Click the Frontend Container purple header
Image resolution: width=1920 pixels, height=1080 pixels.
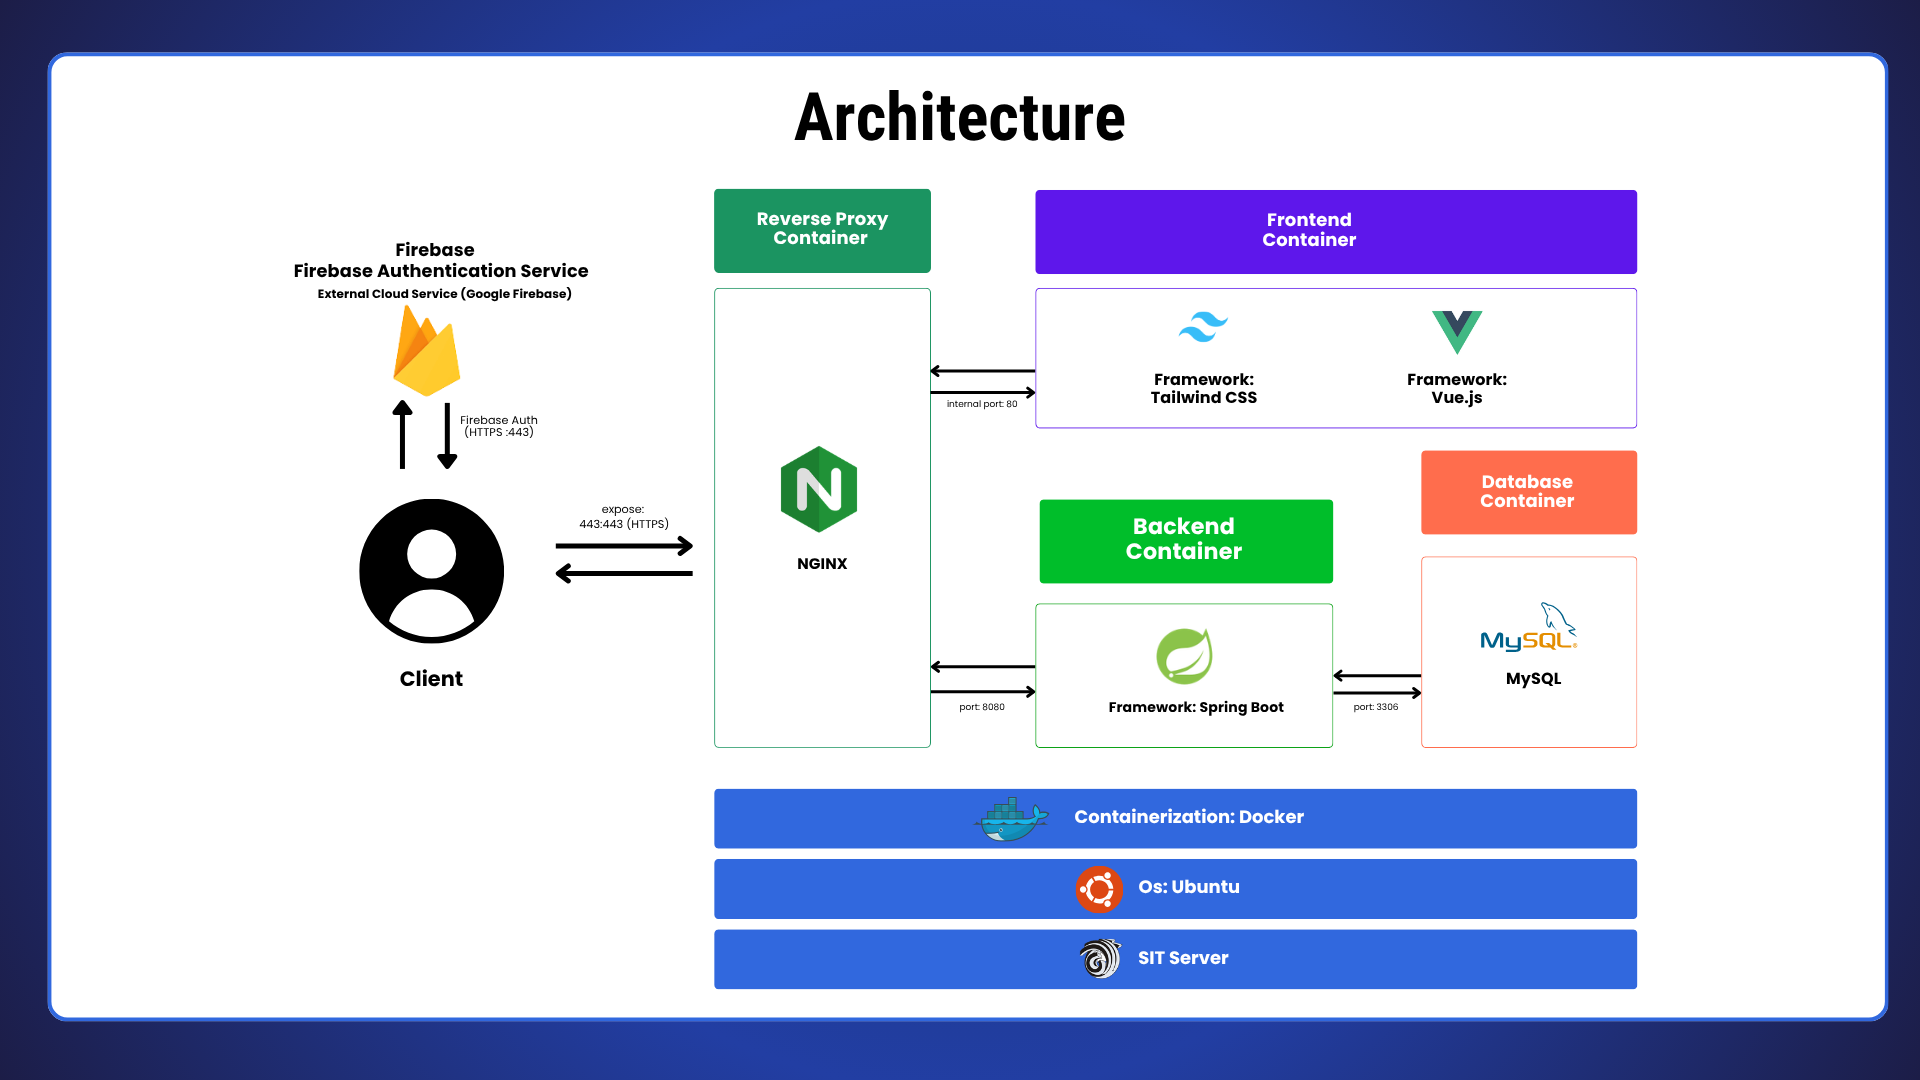pyautogui.click(x=1335, y=231)
